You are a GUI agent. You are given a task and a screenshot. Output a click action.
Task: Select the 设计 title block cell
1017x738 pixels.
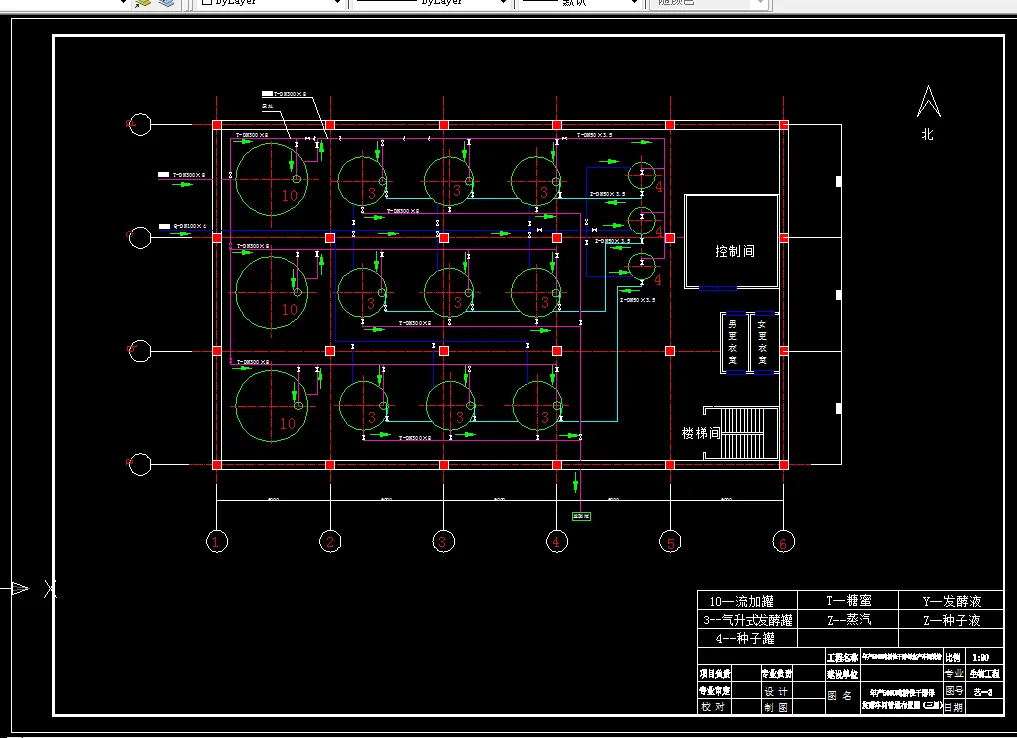(776, 691)
